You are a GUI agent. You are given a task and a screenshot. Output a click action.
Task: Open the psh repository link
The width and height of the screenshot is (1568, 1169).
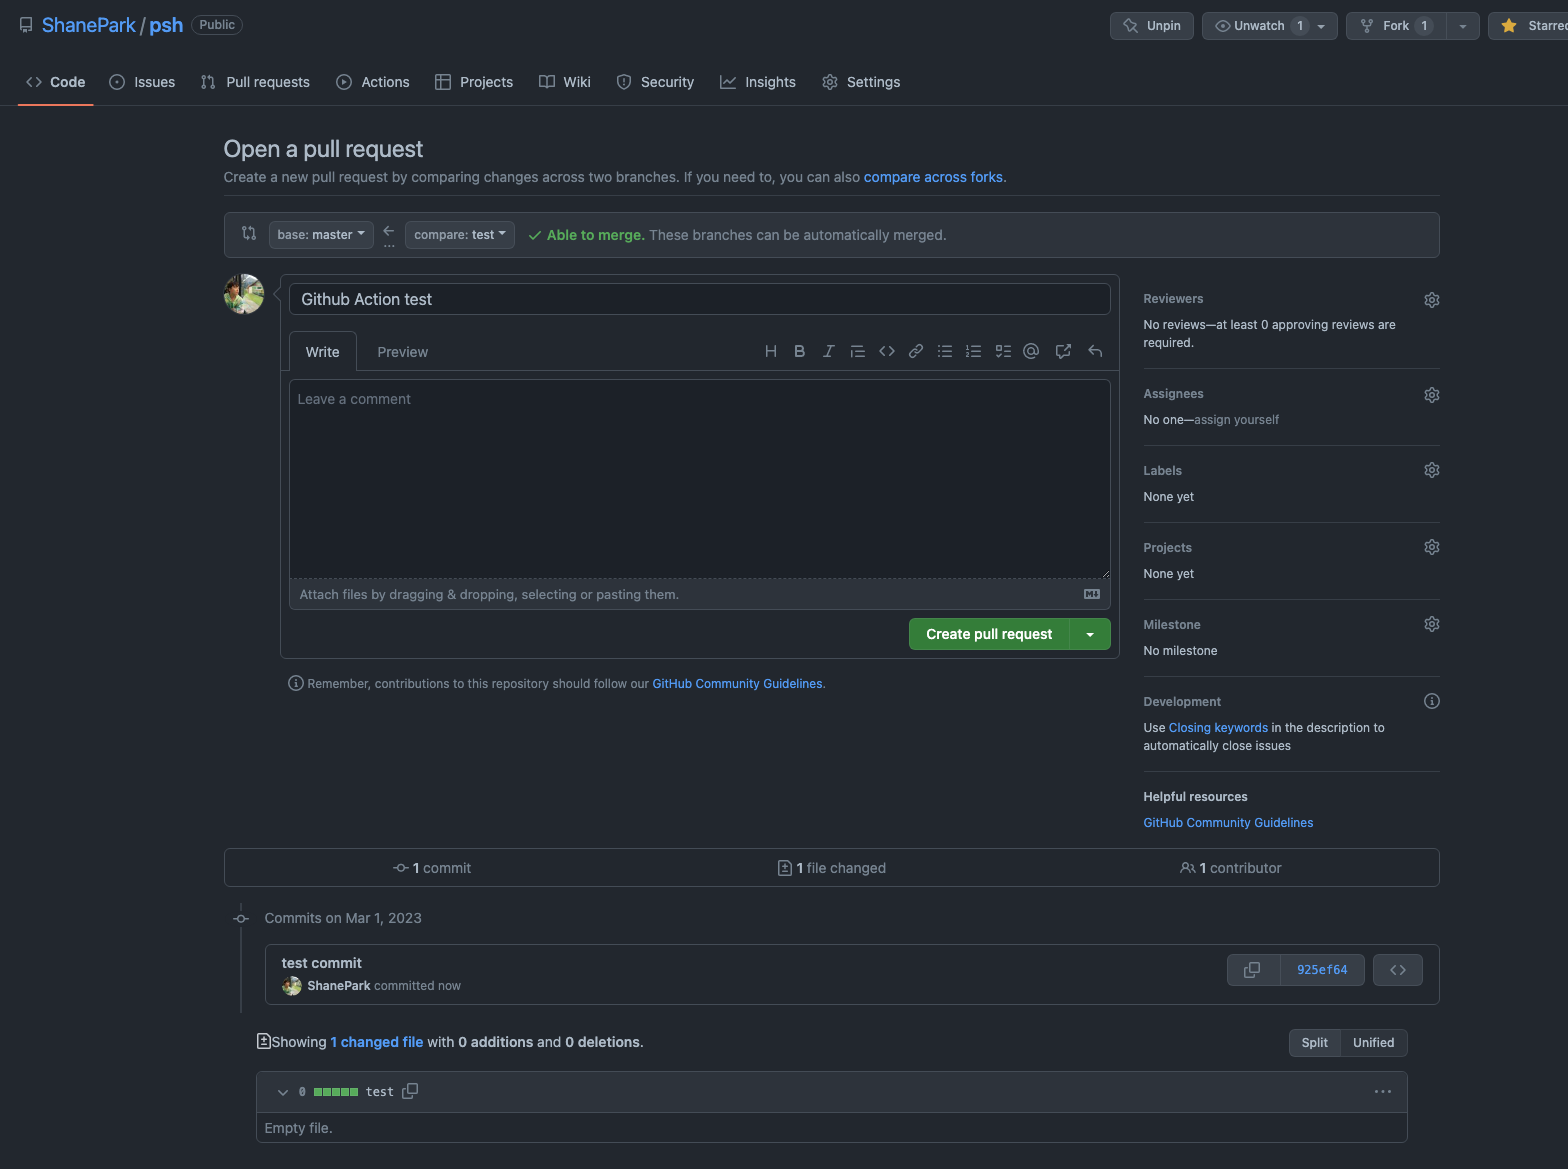(166, 25)
